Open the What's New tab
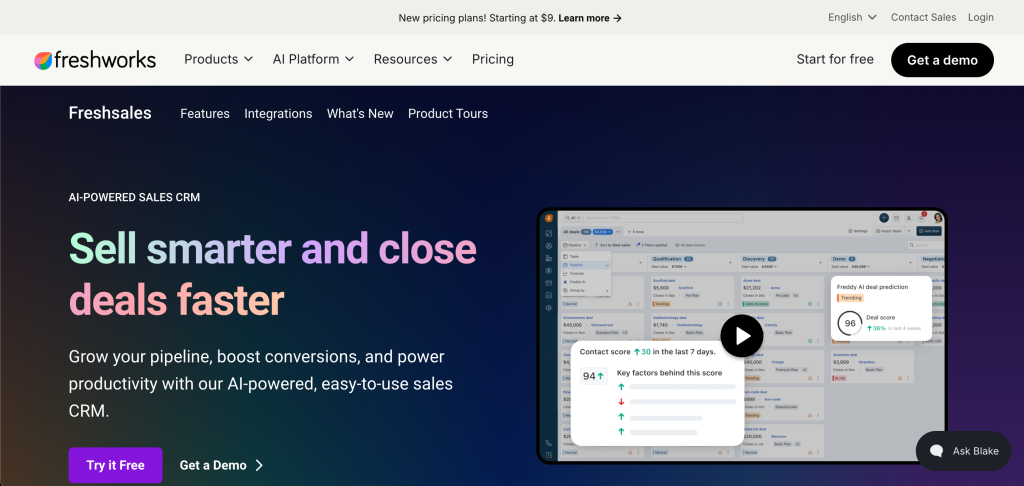The width and height of the screenshot is (1024, 486). (360, 114)
